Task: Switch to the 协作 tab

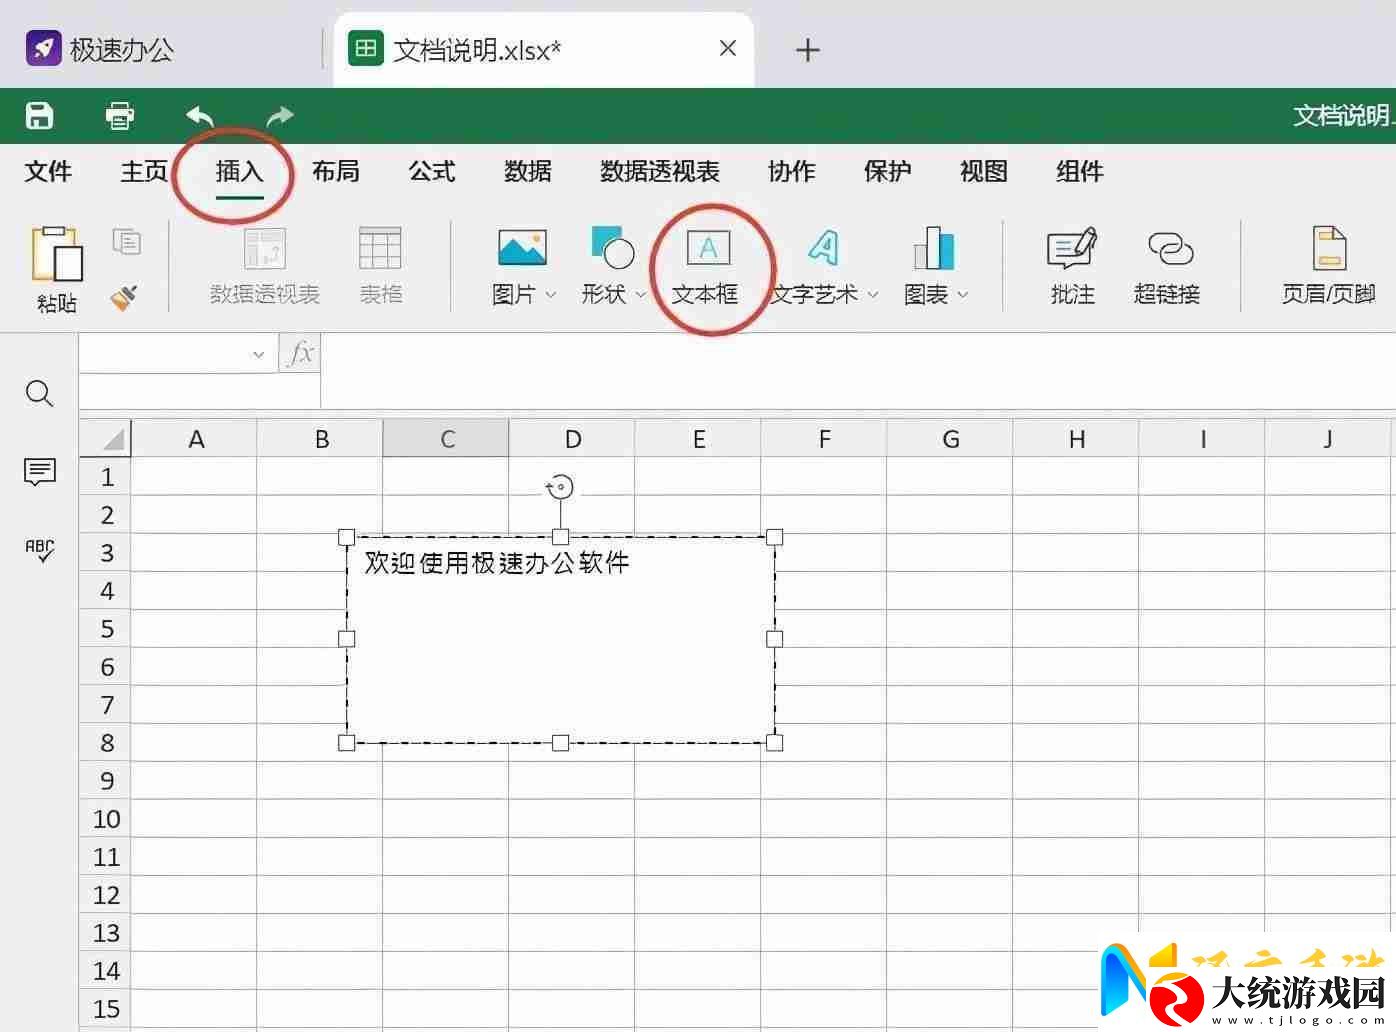Action: 792,172
